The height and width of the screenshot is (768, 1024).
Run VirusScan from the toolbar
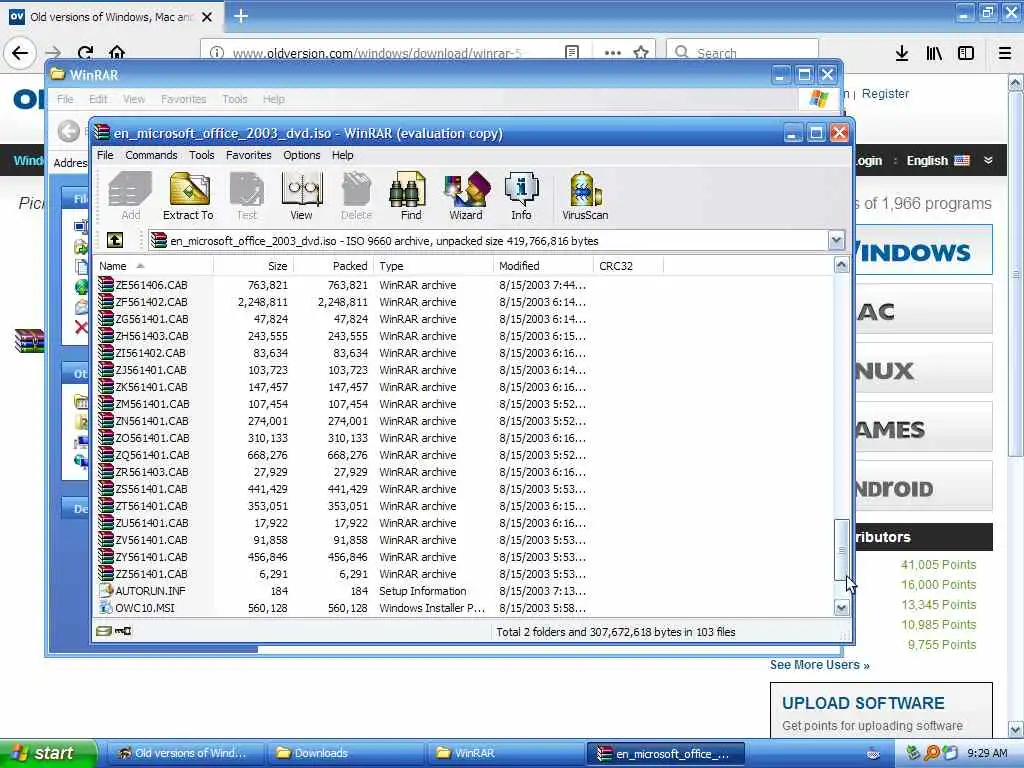click(x=585, y=195)
